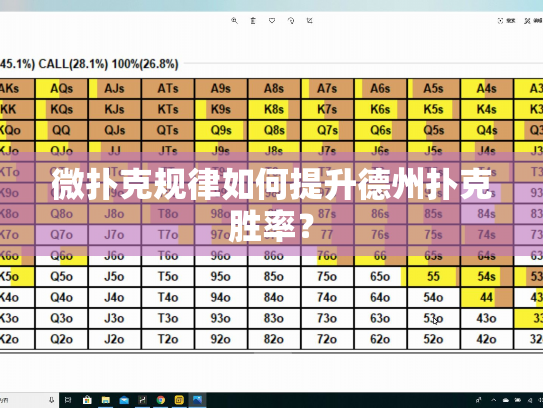Click the focus-frame icon at top right
This screenshot has height=408, width=543.
(500, 21)
